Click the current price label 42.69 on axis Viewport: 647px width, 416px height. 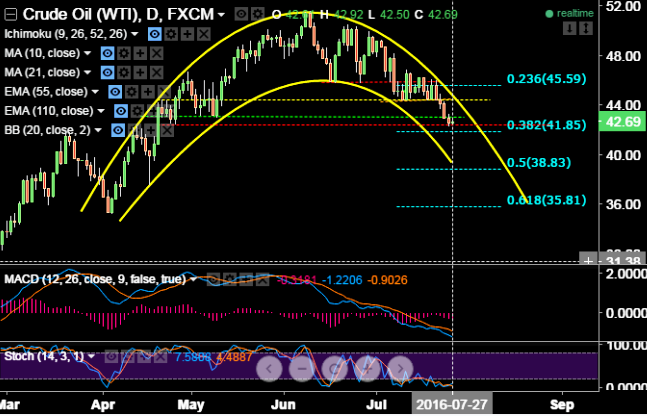pyautogui.click(x=624, y=122)
